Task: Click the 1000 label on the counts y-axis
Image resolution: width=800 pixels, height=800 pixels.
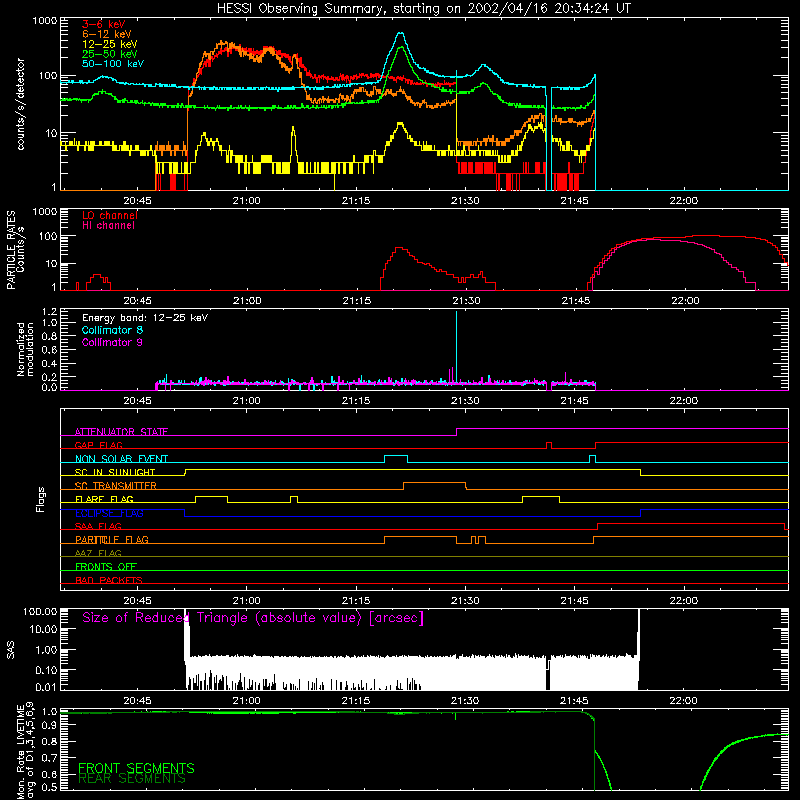Action: tap(45, 21)
